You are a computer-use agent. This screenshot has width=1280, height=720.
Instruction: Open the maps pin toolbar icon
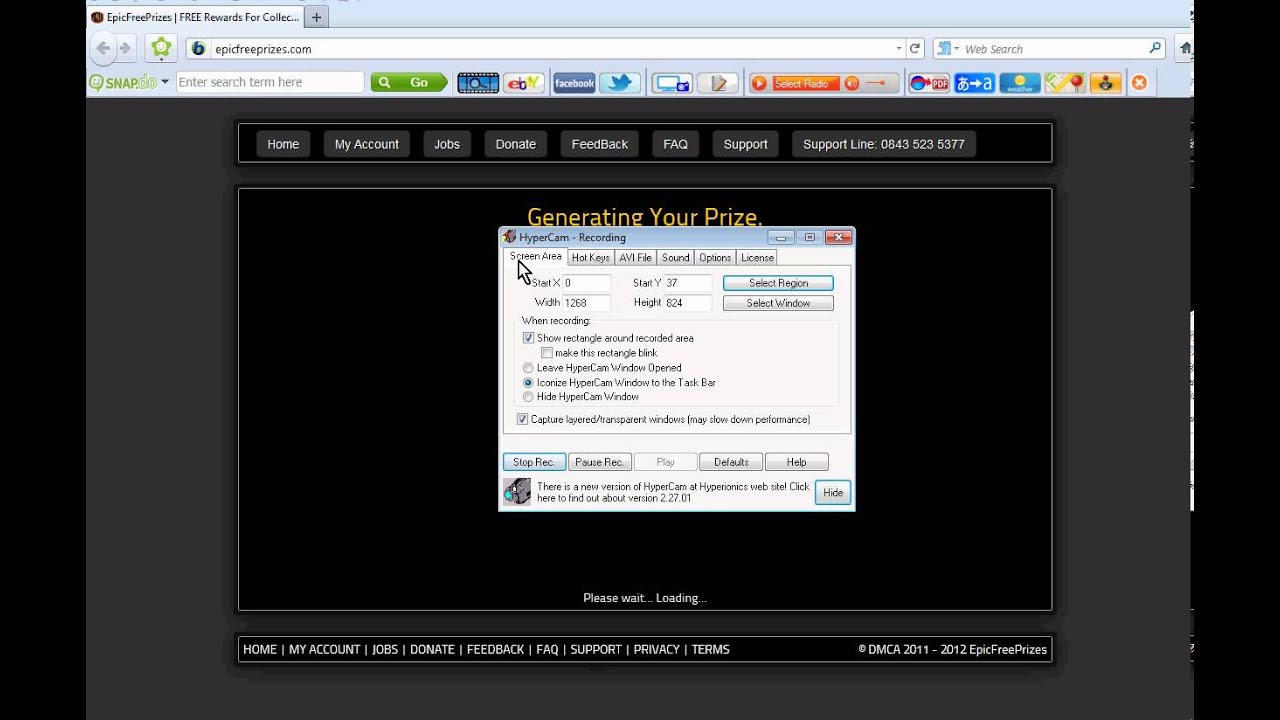coord(1065,83)
